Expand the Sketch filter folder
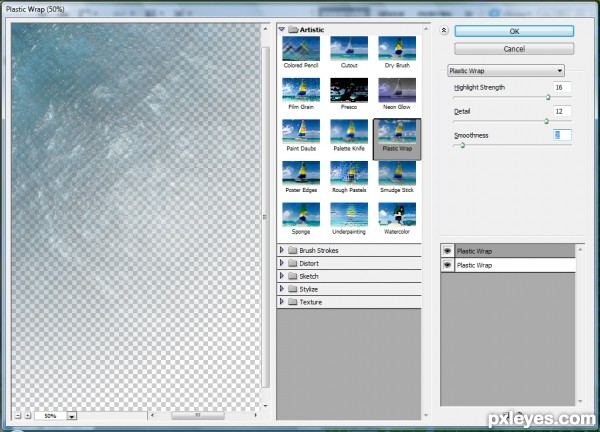 pos(282,276)
